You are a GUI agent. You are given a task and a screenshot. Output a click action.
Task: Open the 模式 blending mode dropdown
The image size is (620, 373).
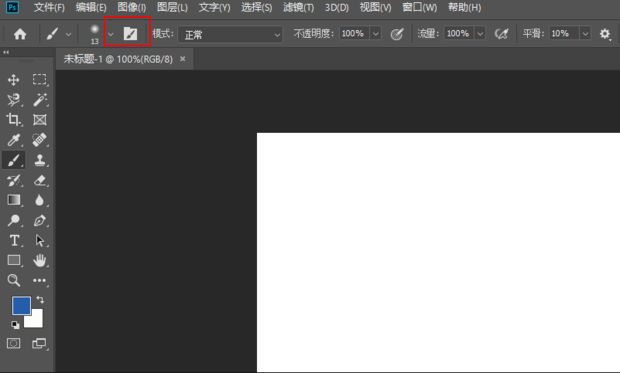(x=230, y=34)
